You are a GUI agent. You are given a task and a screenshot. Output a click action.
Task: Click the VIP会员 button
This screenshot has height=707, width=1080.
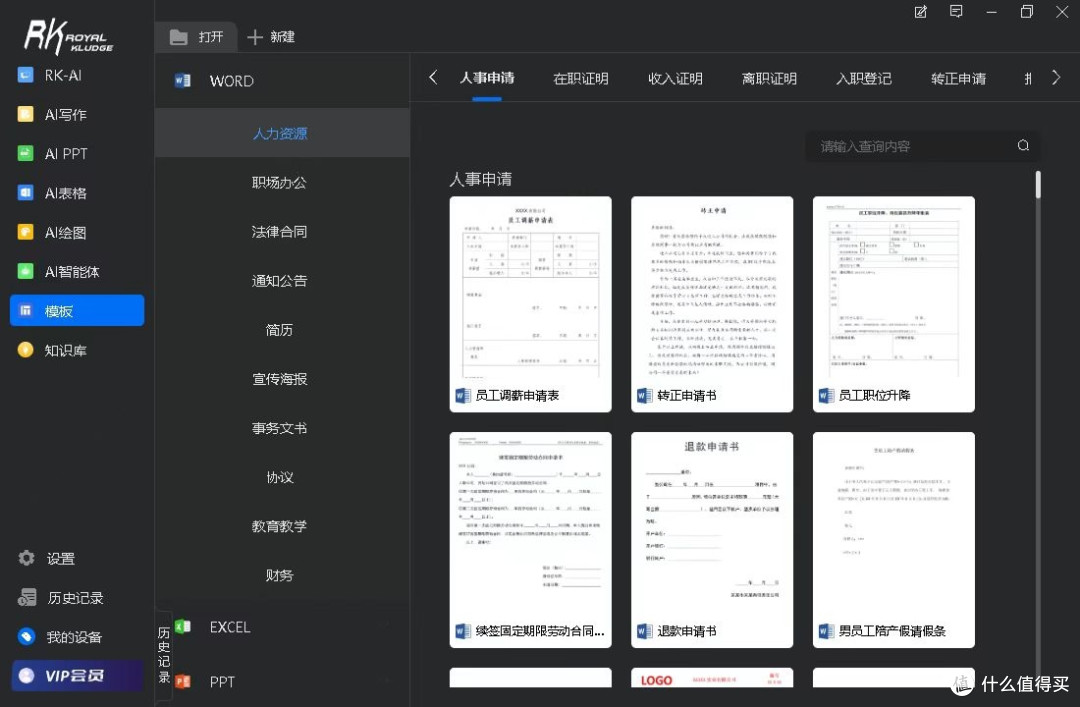77,675
